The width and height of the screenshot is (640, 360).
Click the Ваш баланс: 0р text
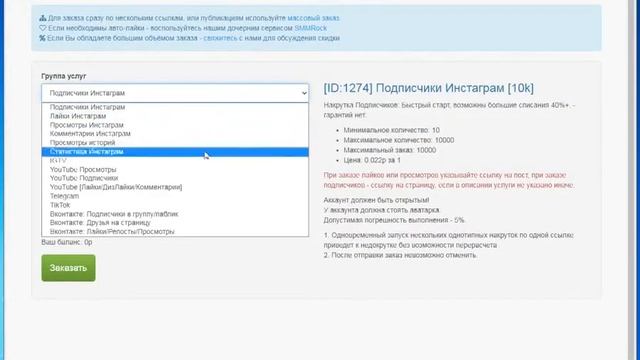click(67, 242)
